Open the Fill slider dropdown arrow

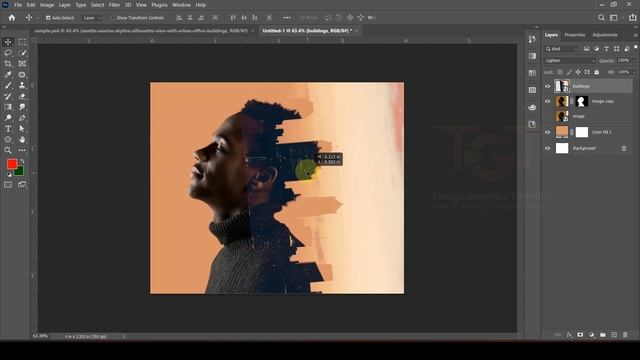click(x=634, y=72)
